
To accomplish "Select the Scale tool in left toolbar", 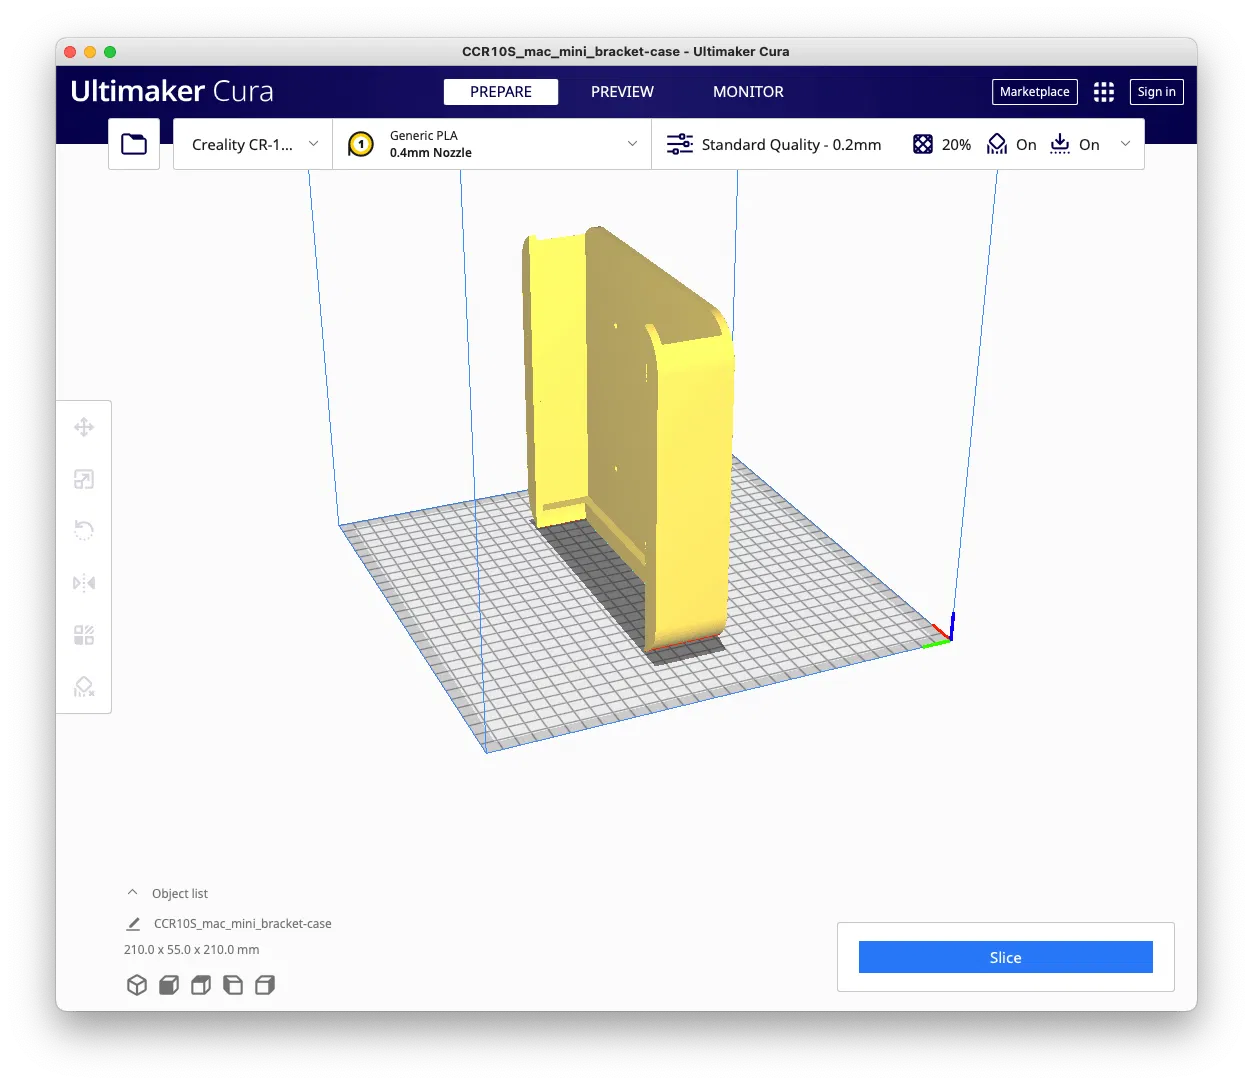I will tap(84, 479).
